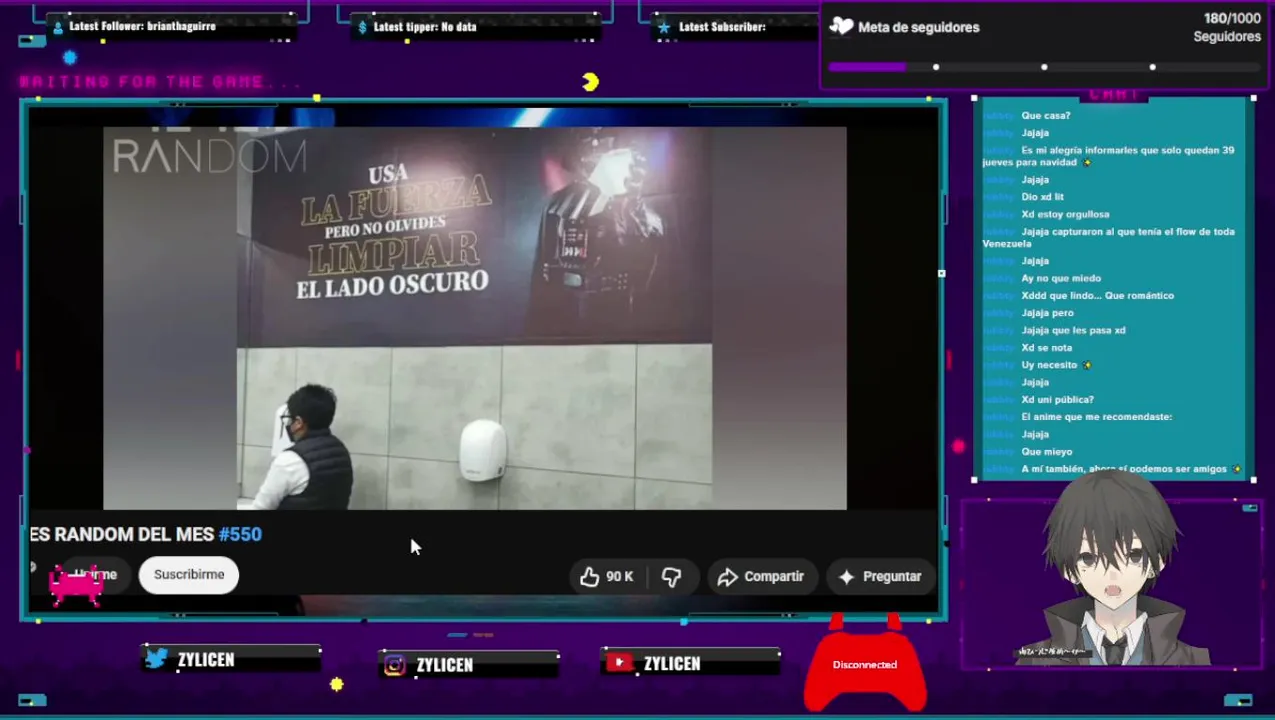This screenshot has height=720, width=1275.
Task: Click the chat message about 39 jueves para navidad
Action: click(1108, 156)
